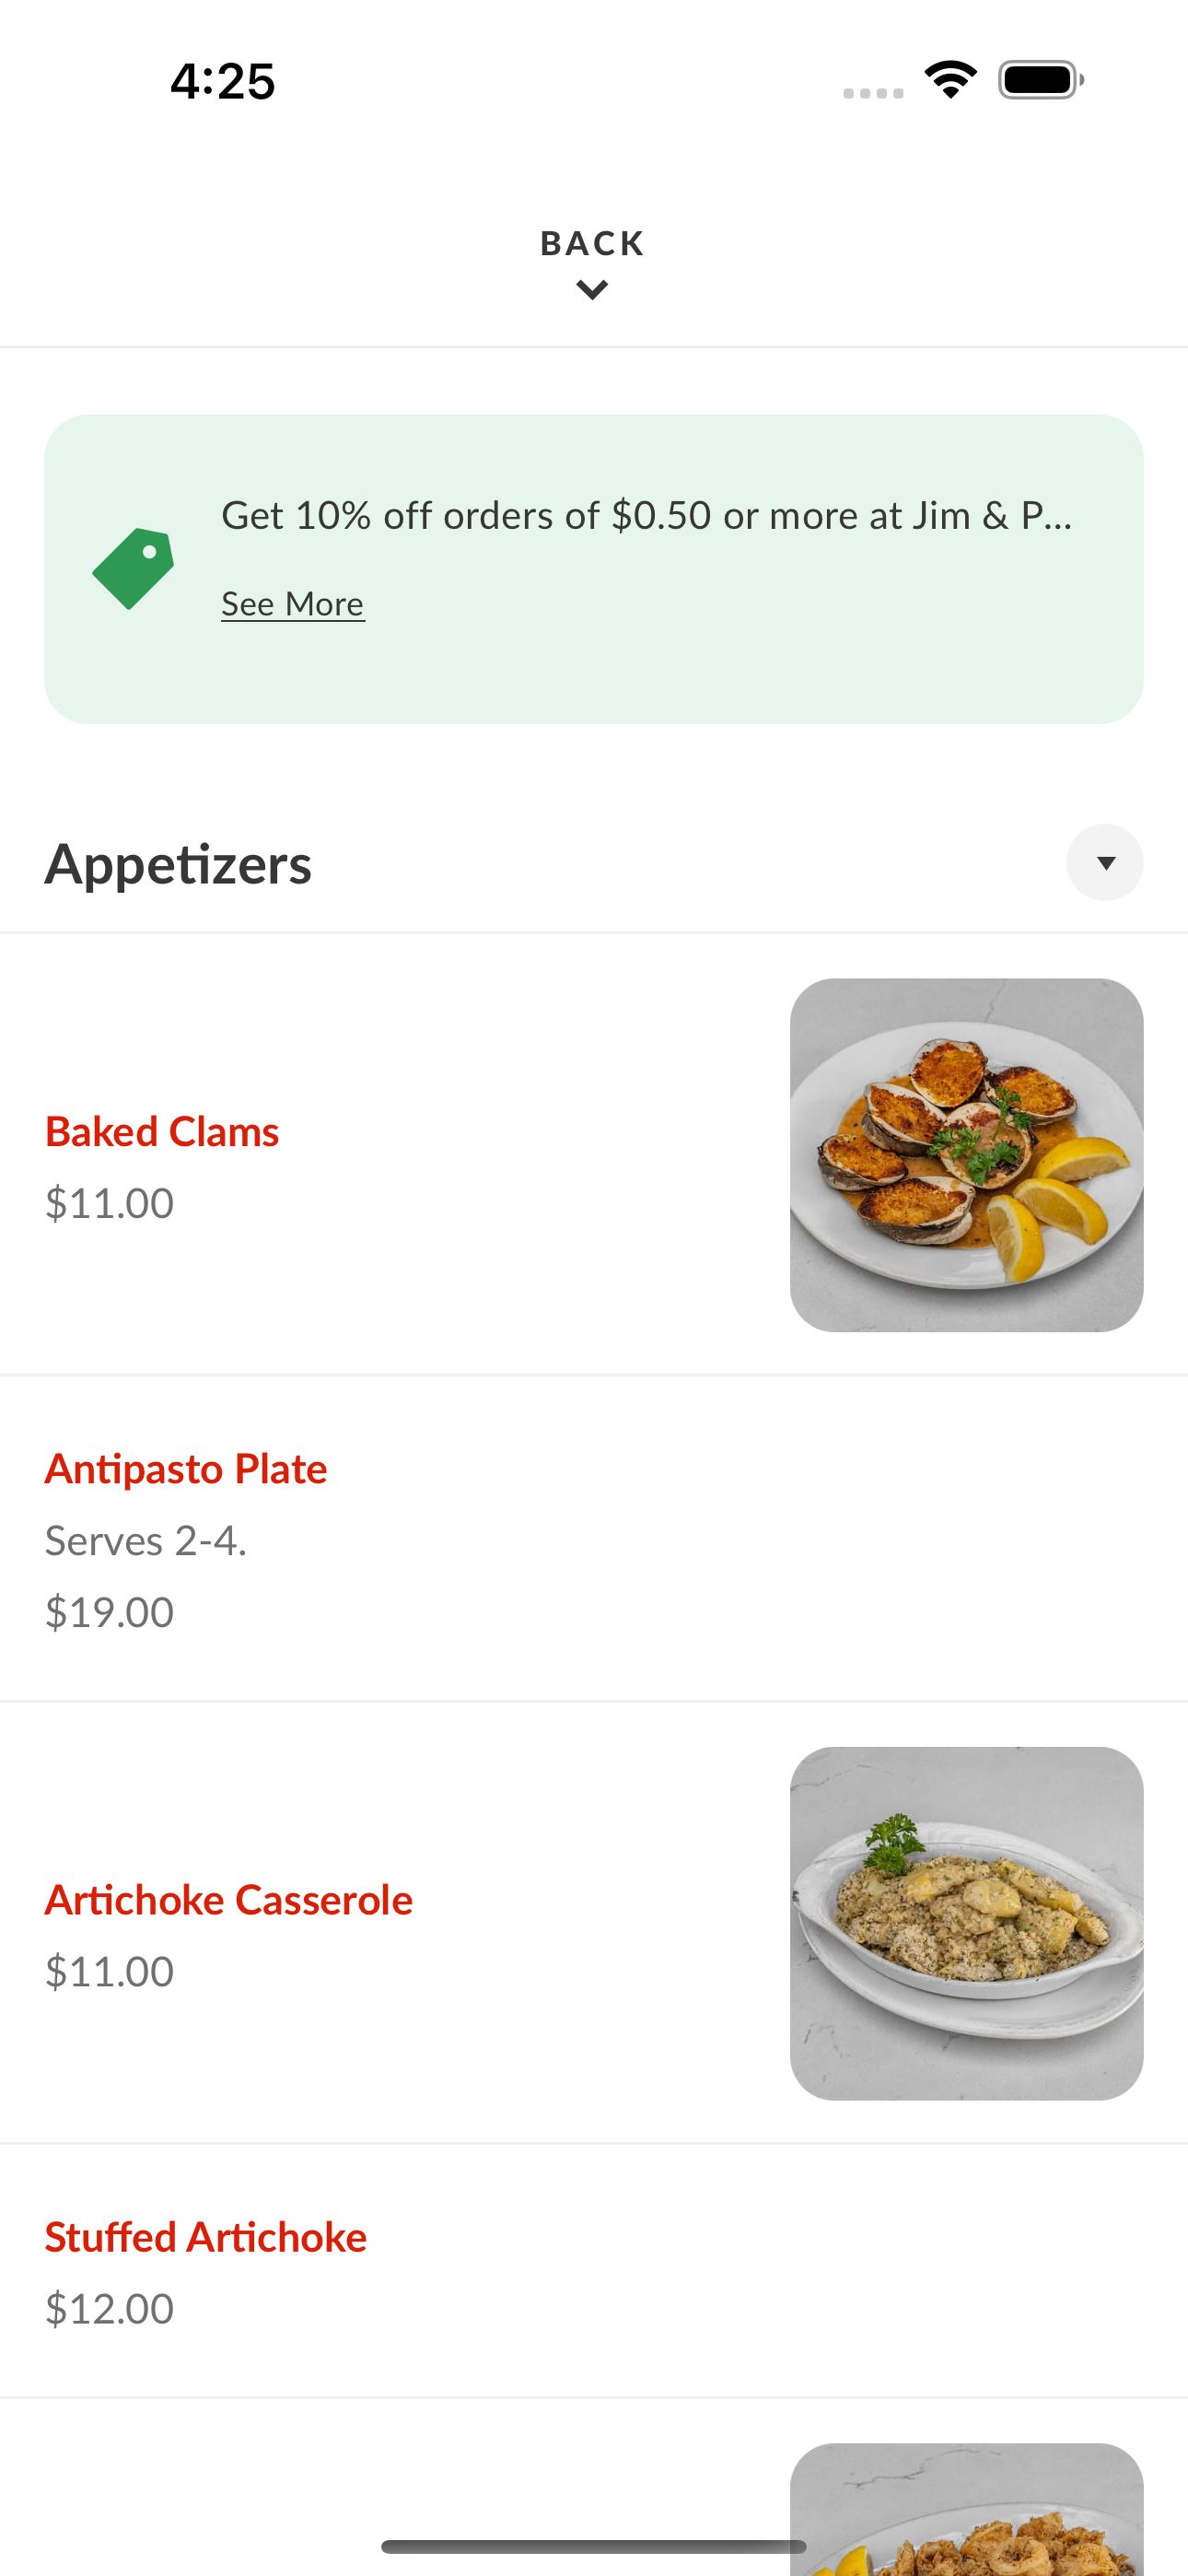Tap the Appetizers section heading
Image resolution: width=1188 pixels, height=2576 pixels.
pyautogui.click(x=178, y=864)
